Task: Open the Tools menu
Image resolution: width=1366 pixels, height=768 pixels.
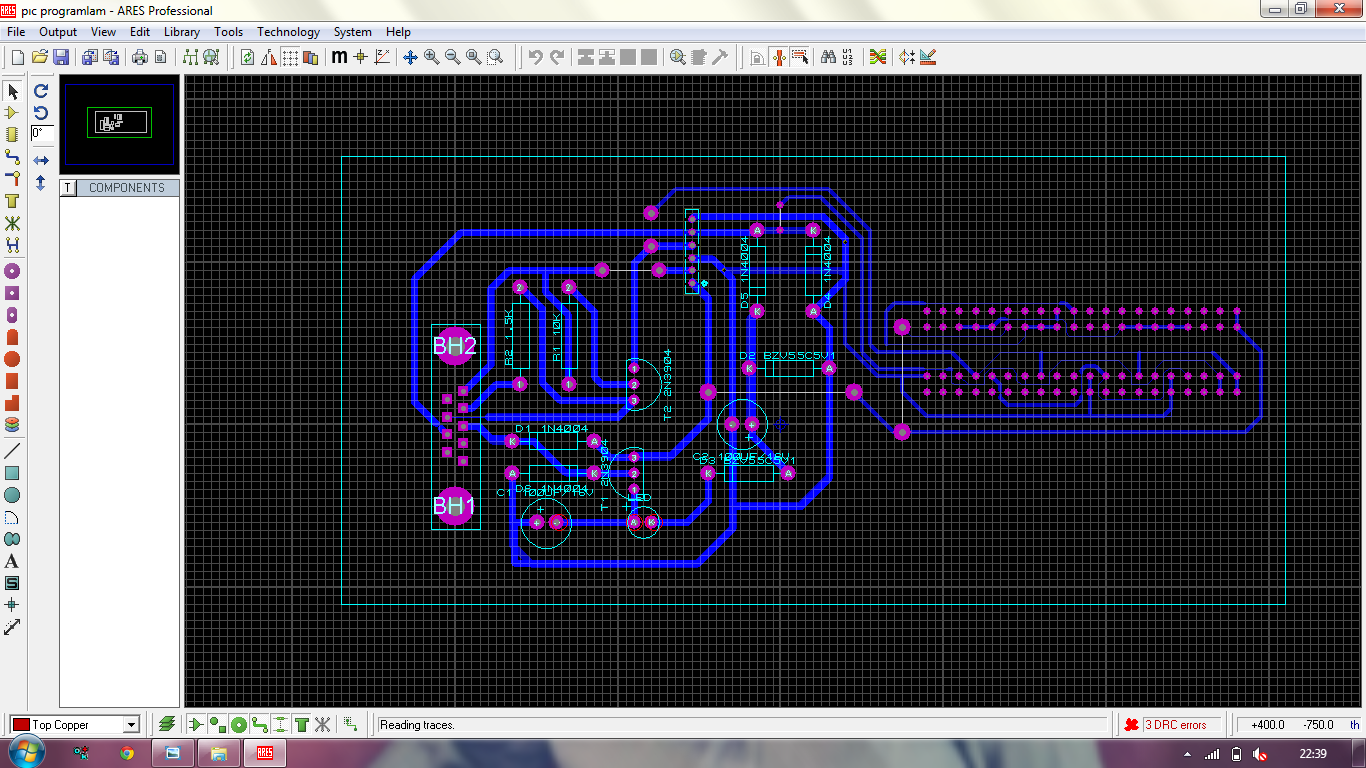Action: [228, 32]
